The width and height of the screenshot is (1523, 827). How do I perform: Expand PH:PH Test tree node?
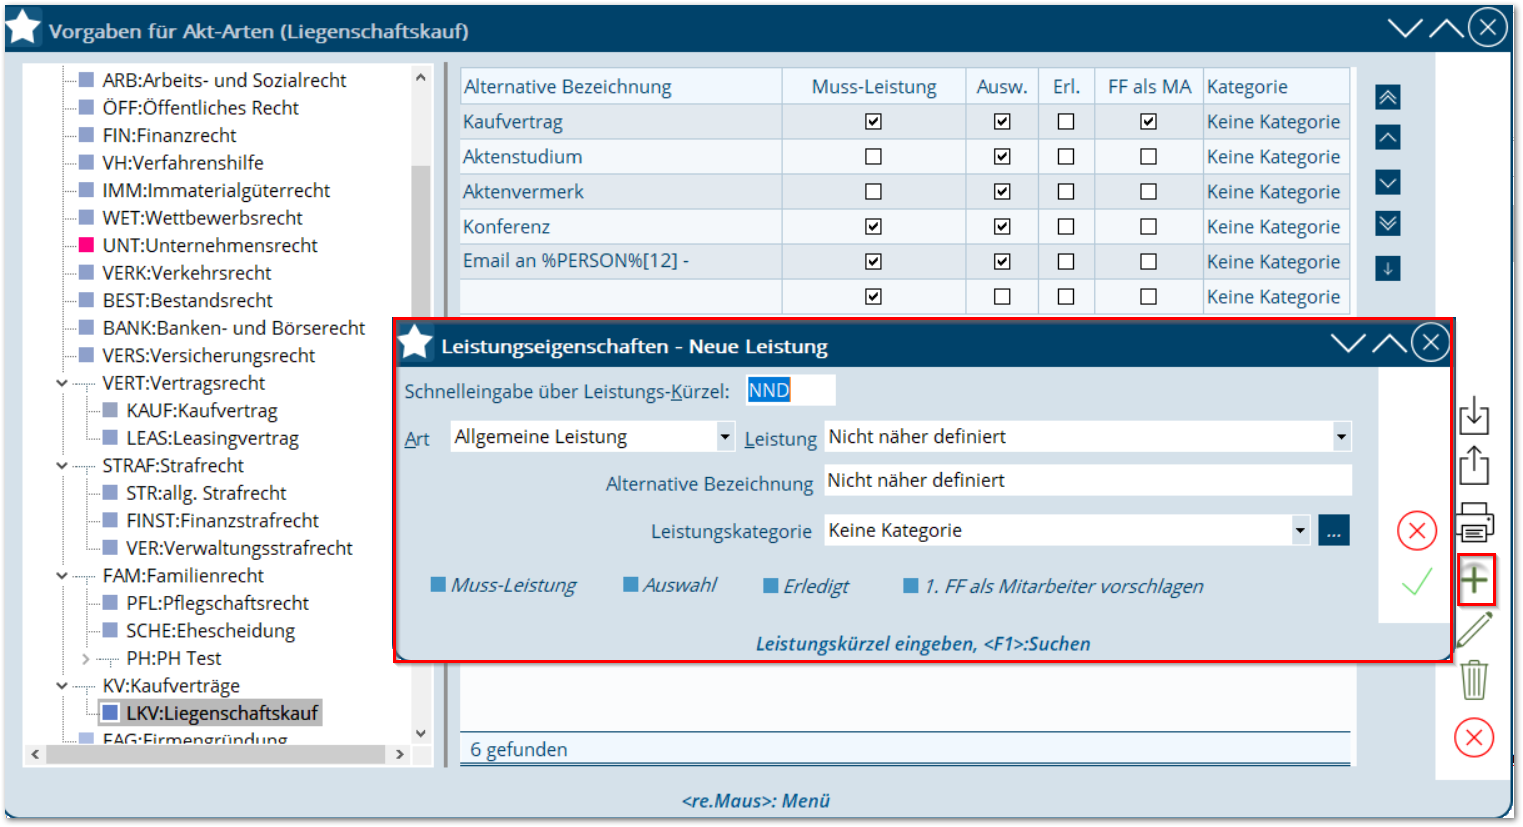pos(86,659)
